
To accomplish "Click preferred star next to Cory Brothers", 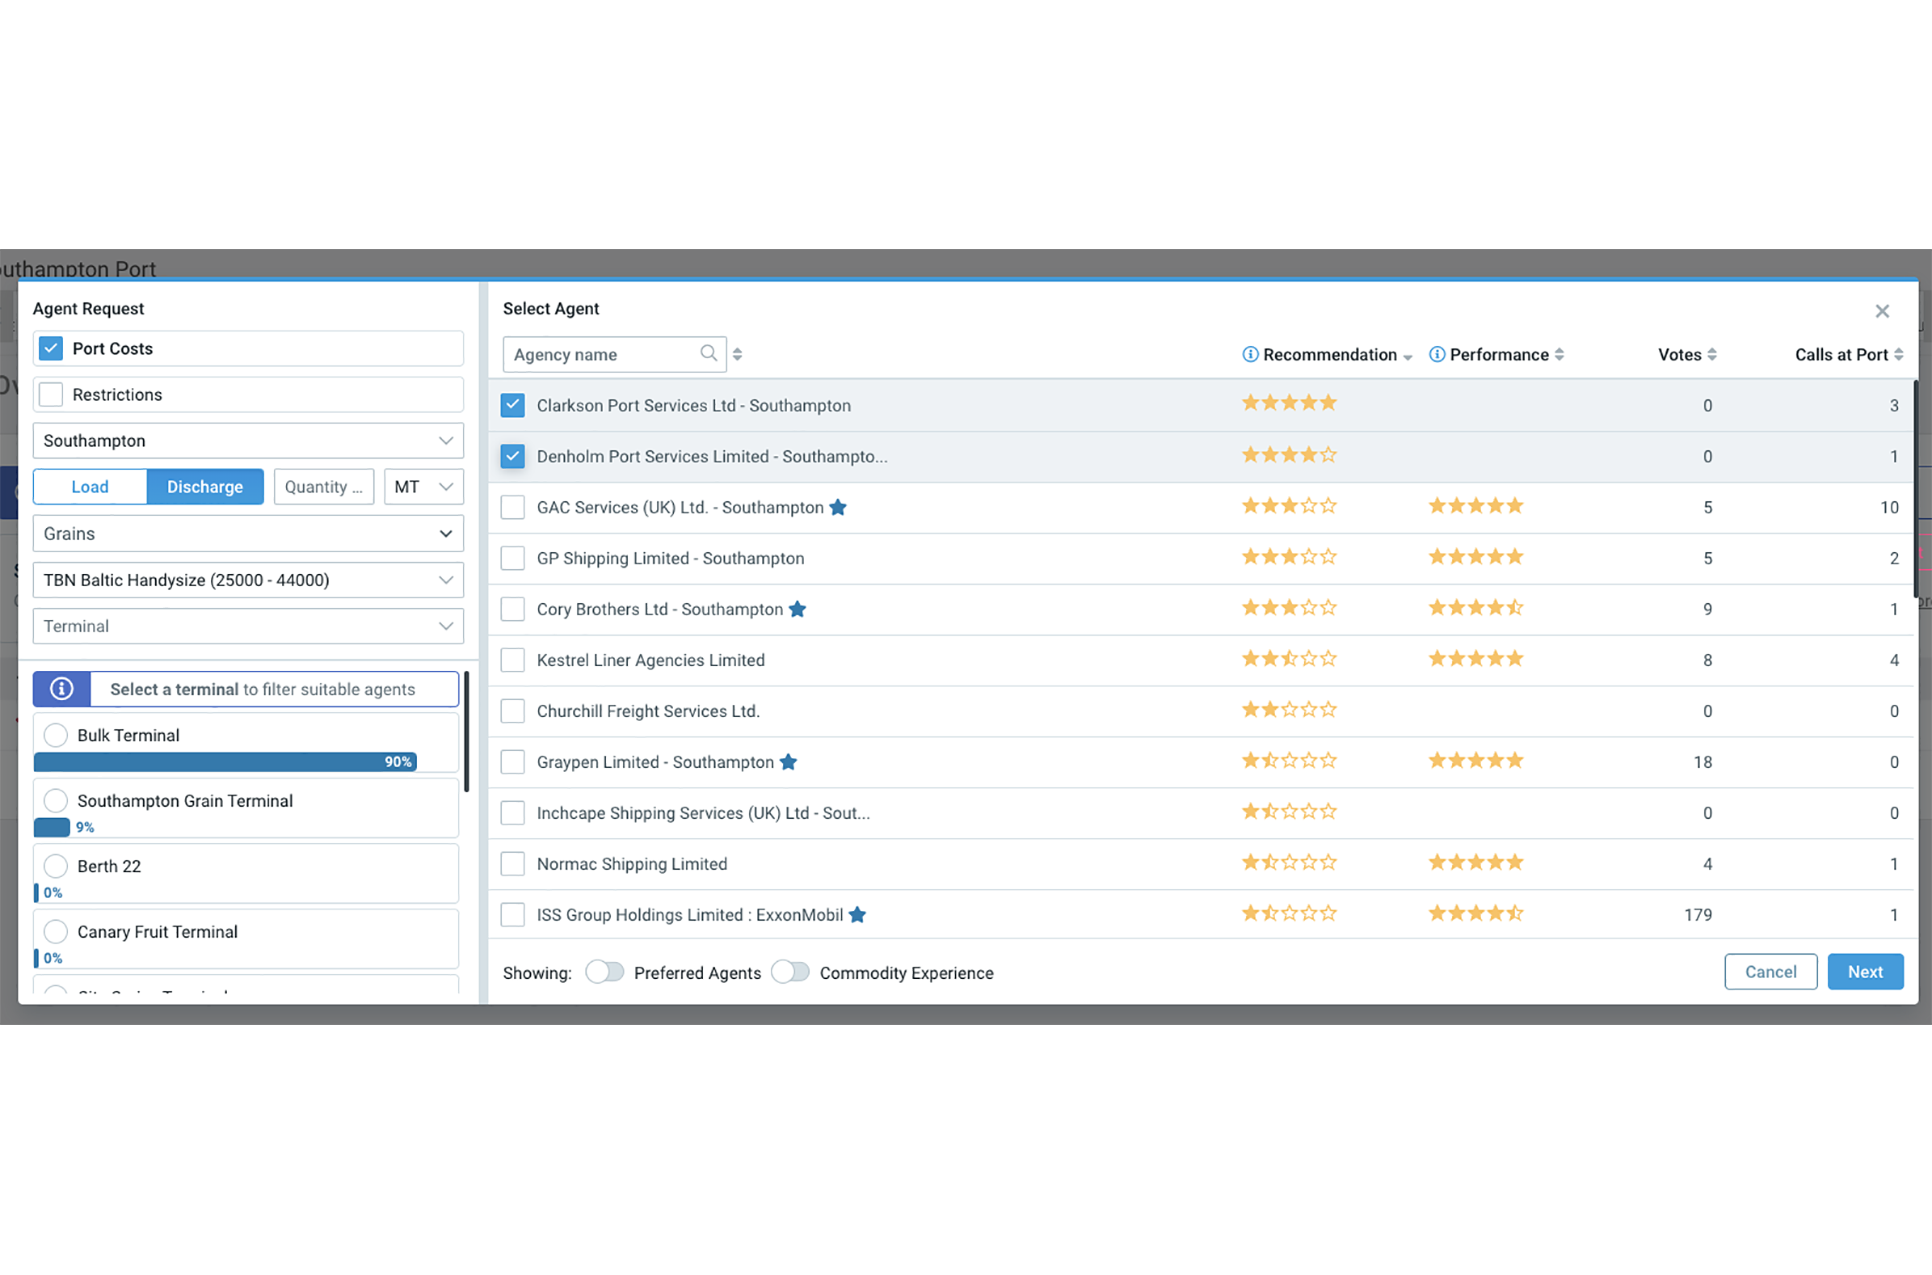I will (x=797, y=609).
